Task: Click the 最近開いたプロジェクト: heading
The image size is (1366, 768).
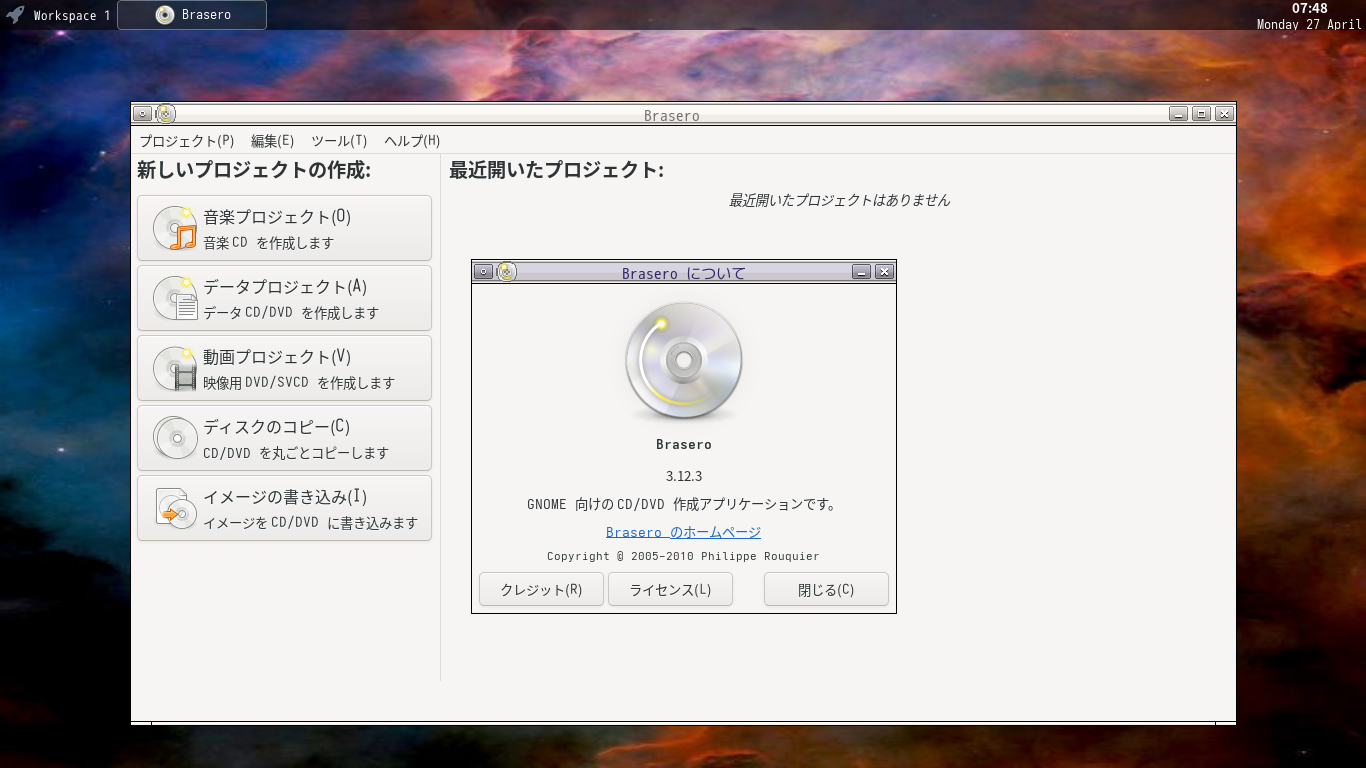Action: click(x=556, y=170)
